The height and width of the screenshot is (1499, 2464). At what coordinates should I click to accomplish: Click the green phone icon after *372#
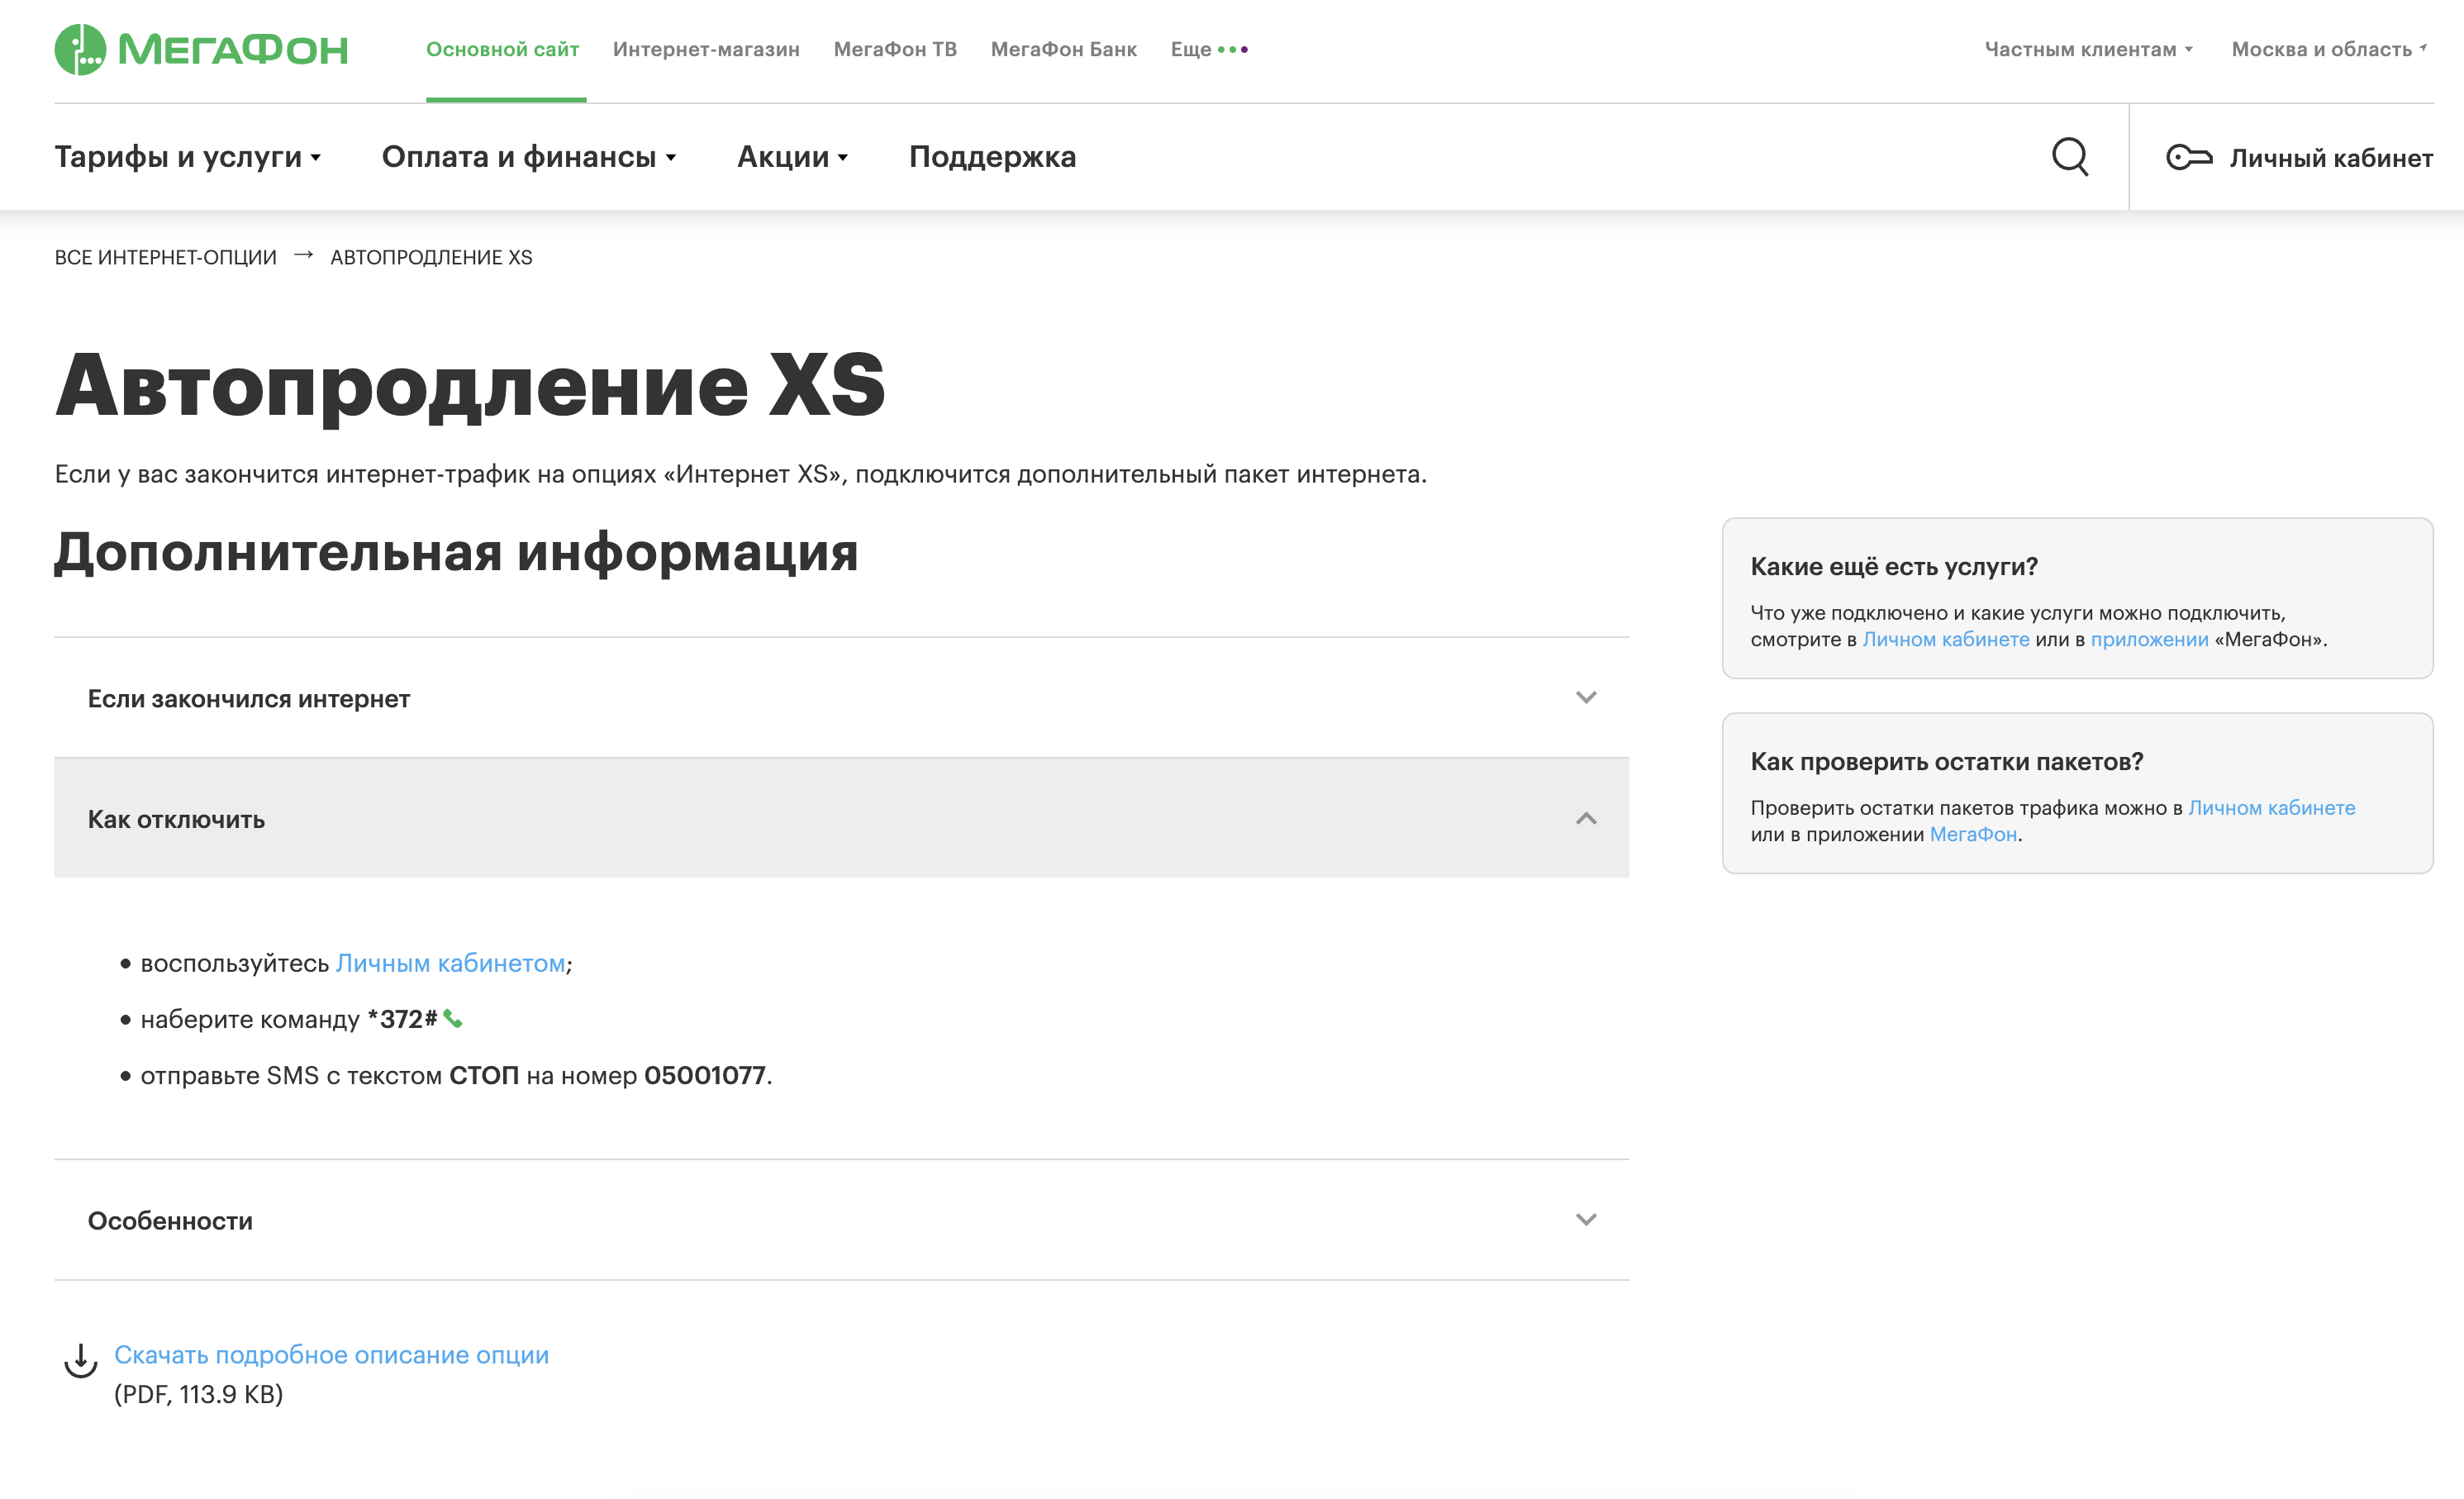point(453,1019)
